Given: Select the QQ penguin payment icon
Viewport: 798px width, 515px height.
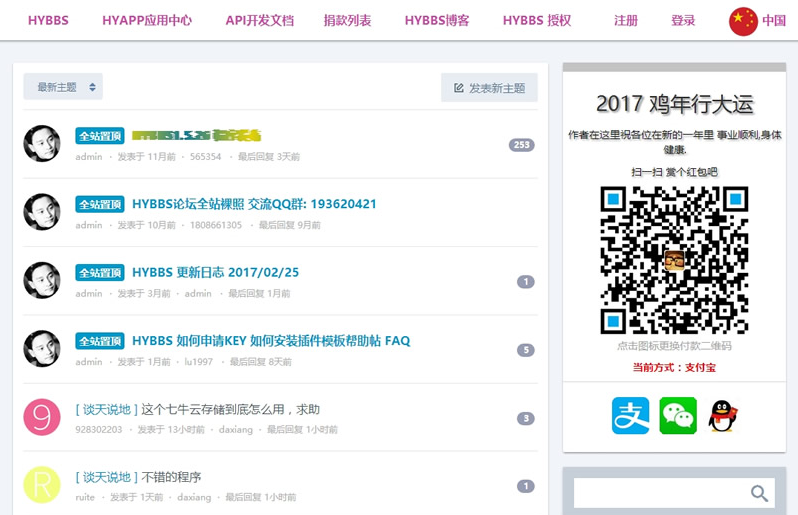Looking at the screenshot, I should [723, 416].
